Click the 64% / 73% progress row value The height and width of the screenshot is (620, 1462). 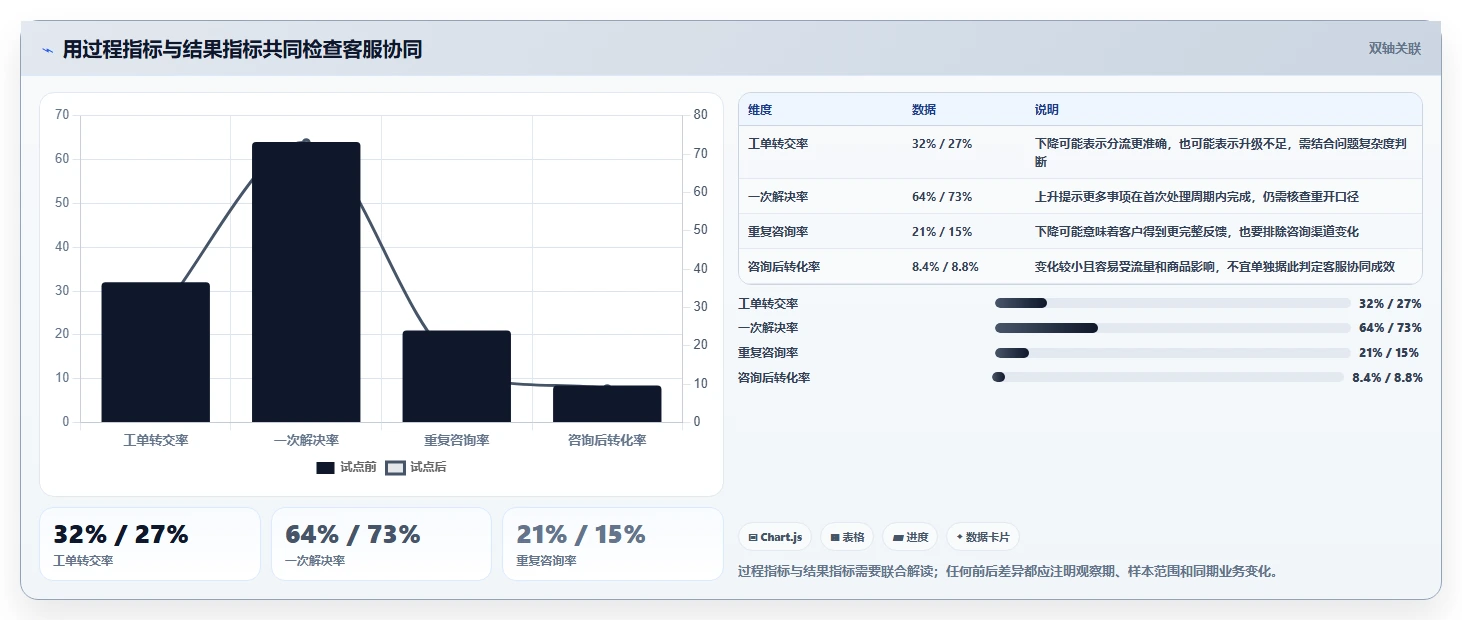tap(1390, 328)
